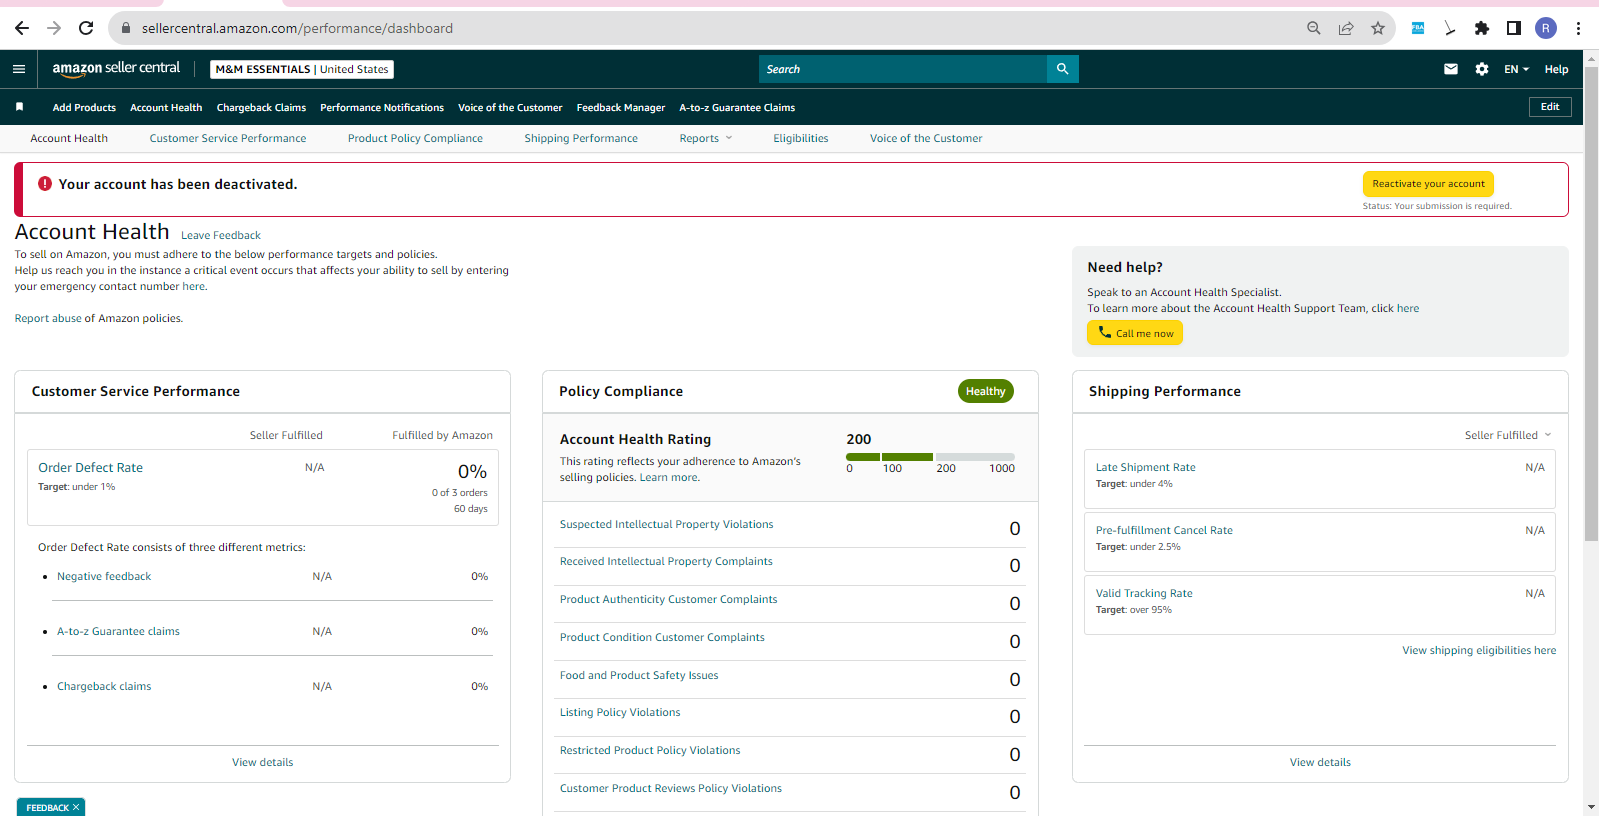Select Voice of the Customer sub-navigation tab
Screen dimensions: 1599x816
tap(926, 139)
